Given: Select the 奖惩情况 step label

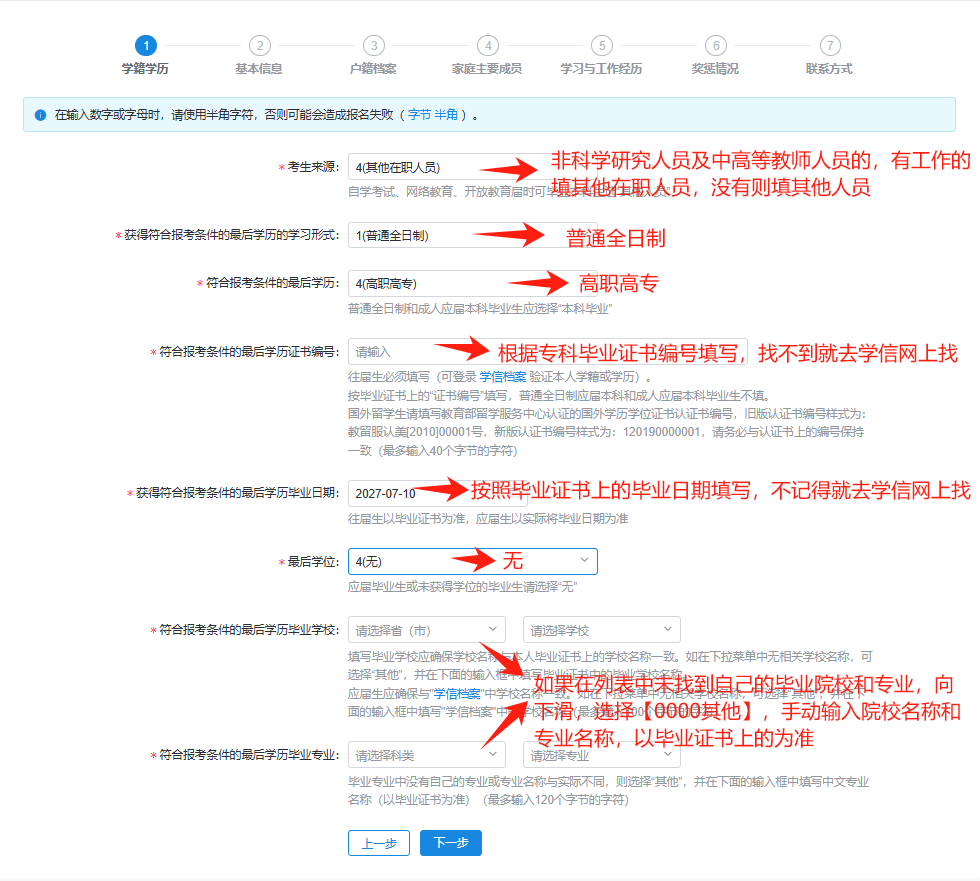Looking at the screenshot, I should click(716, 69).
